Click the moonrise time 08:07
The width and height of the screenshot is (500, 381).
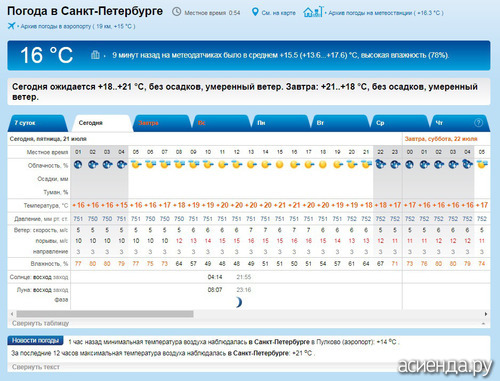tap(215, 290)
